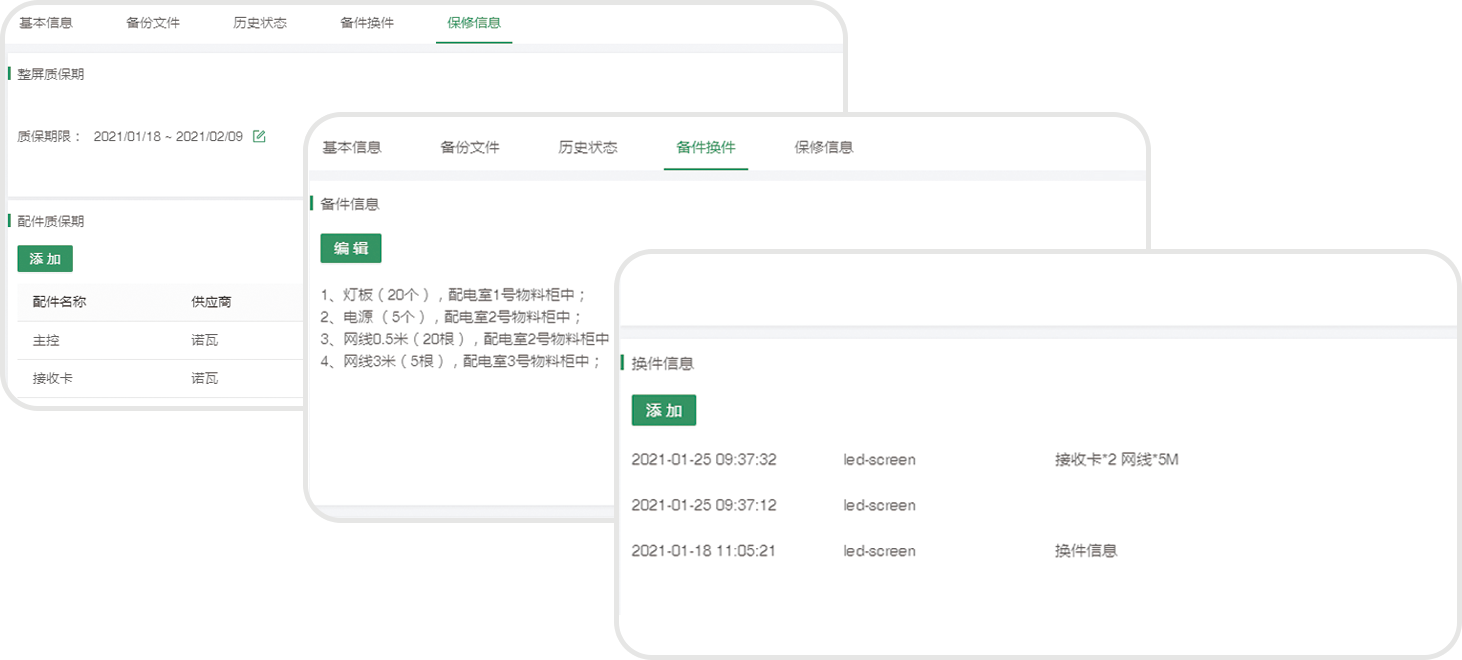Open 历史状态 tab in the top-left panel

(260, 23)
